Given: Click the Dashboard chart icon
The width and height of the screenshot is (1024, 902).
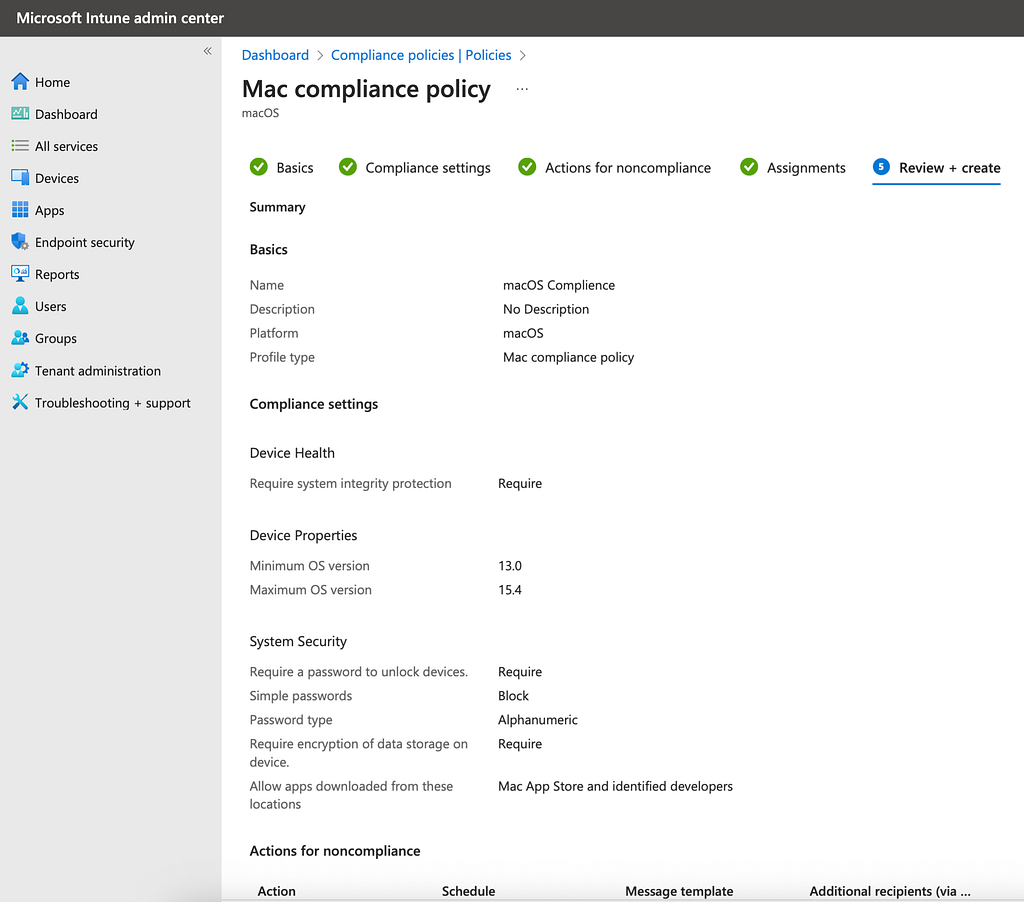Looking at the screenshot, I should coord(20,114).
